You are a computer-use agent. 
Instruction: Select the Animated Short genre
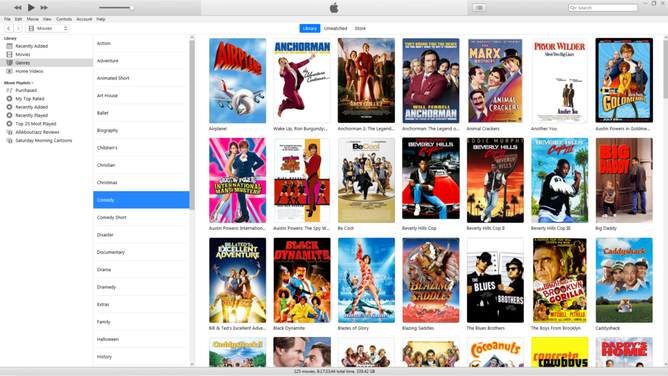click(141, 78)
